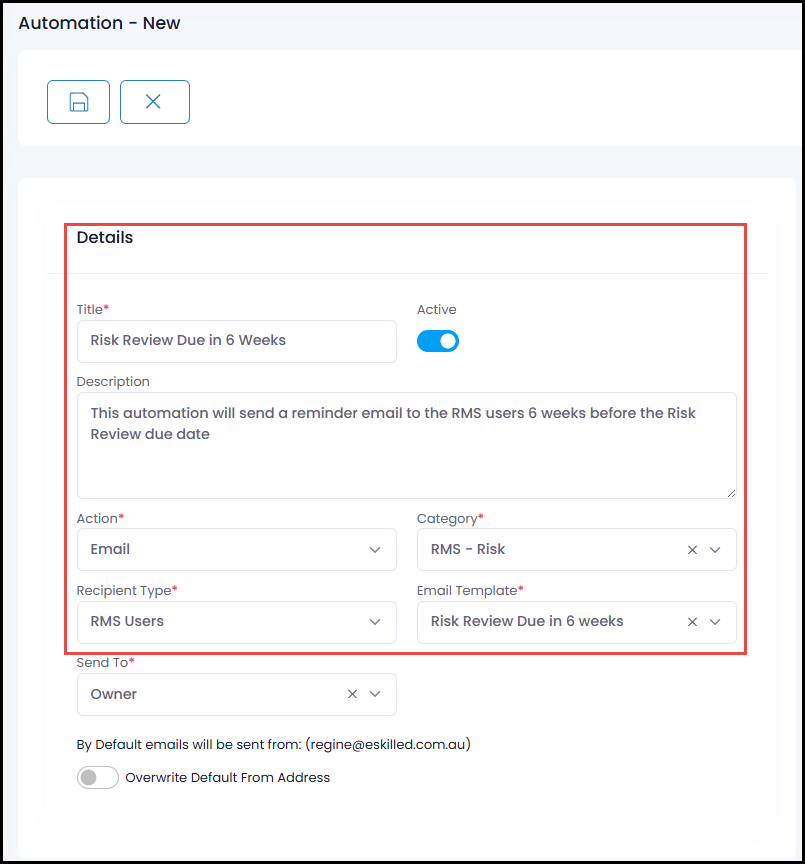805x864 pixels.
Task: Click into the Description text area
Action: [x=407, y=445]
